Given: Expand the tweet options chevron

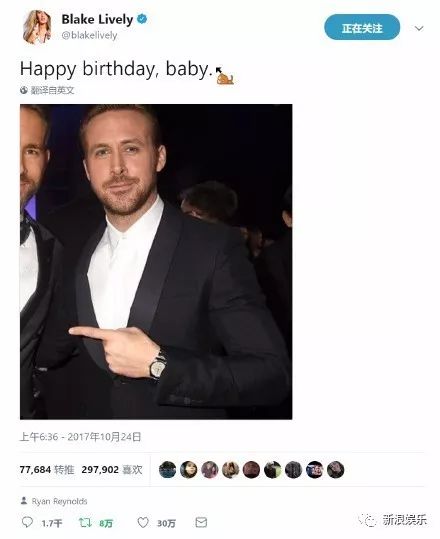Looking at the screenshot, I should [x=419, y=28].
